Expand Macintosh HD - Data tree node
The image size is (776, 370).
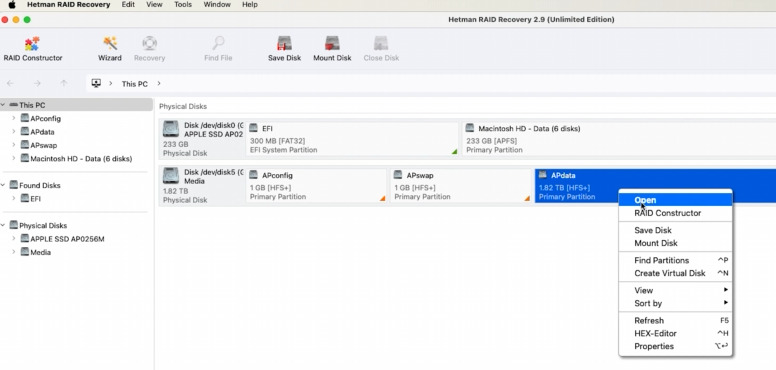pos(14,158)
